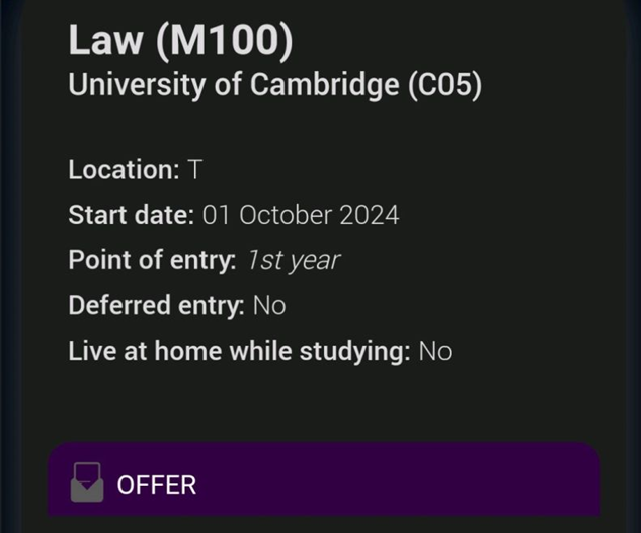
Task: Click right end of purple offer banner
Action: click(x=572, y=479)
